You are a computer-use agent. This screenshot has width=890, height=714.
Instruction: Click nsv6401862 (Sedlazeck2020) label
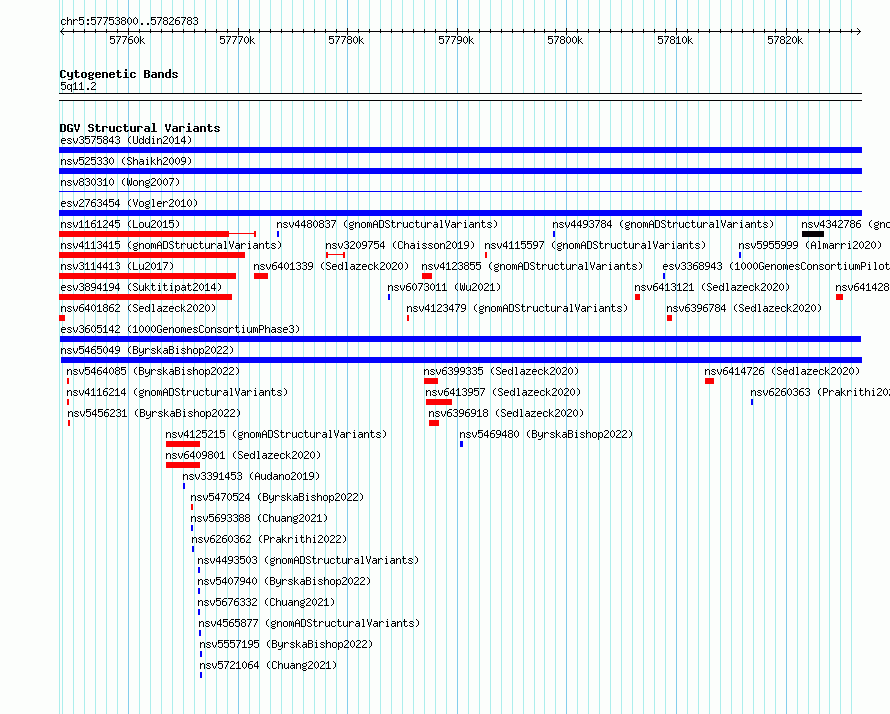pos(138,308)
